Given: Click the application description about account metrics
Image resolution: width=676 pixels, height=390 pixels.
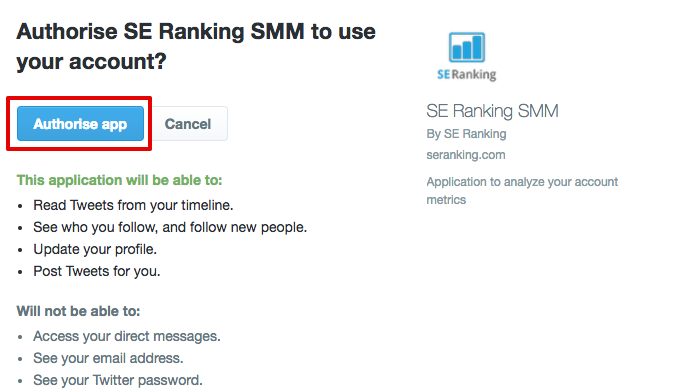Looking at the screenshot, I should [522, 190].
